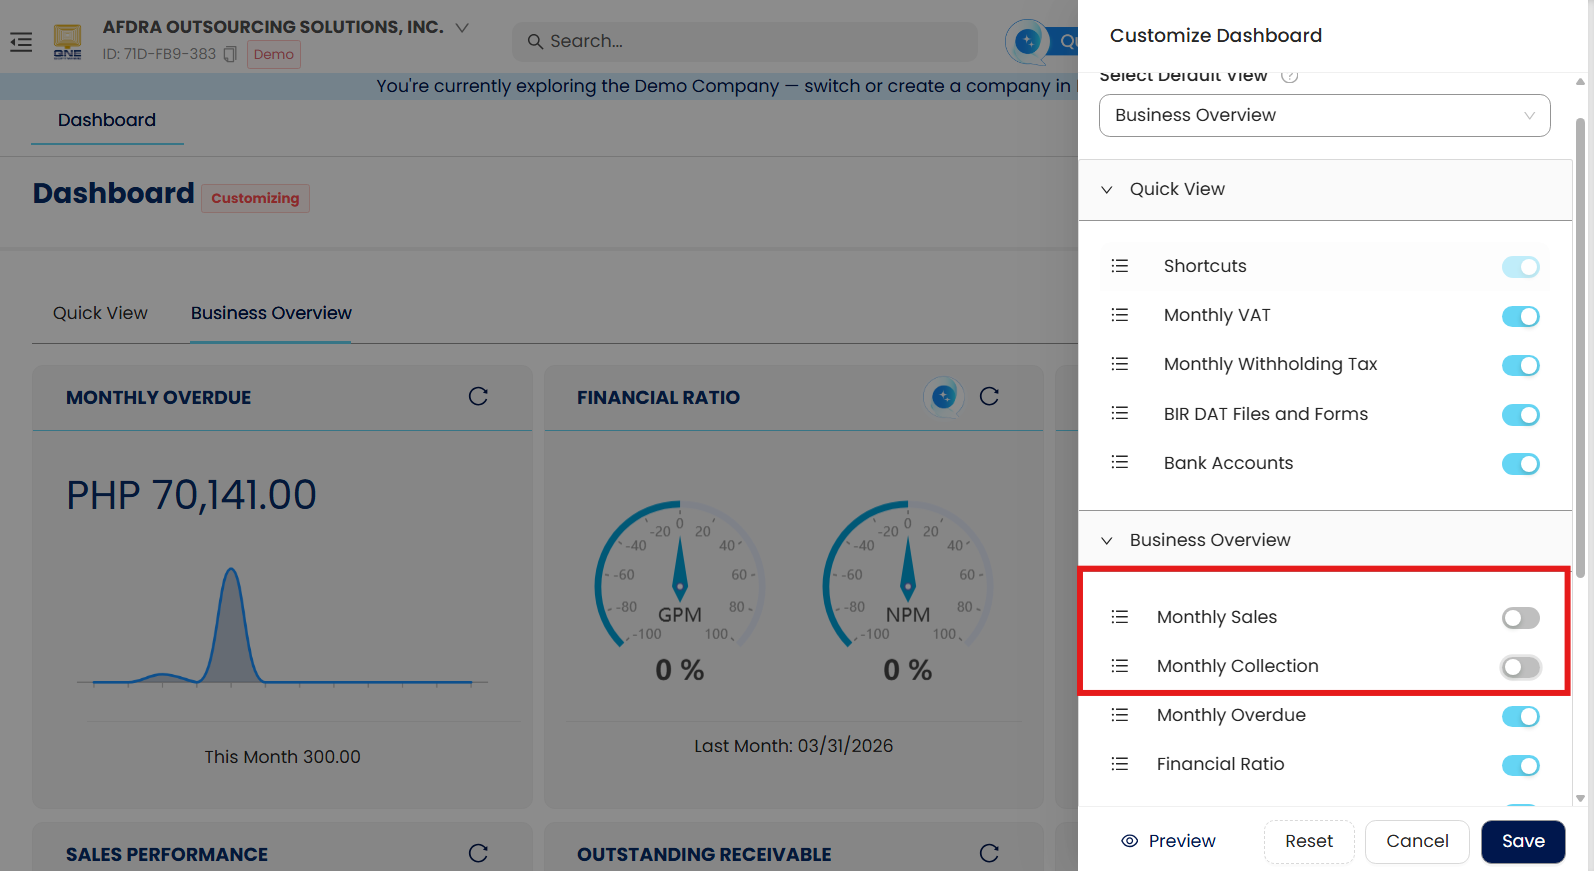The image size is (1594, 871).
Task: Enable the Monthly Collection toggle
Action: click(x=1520, y=667)
